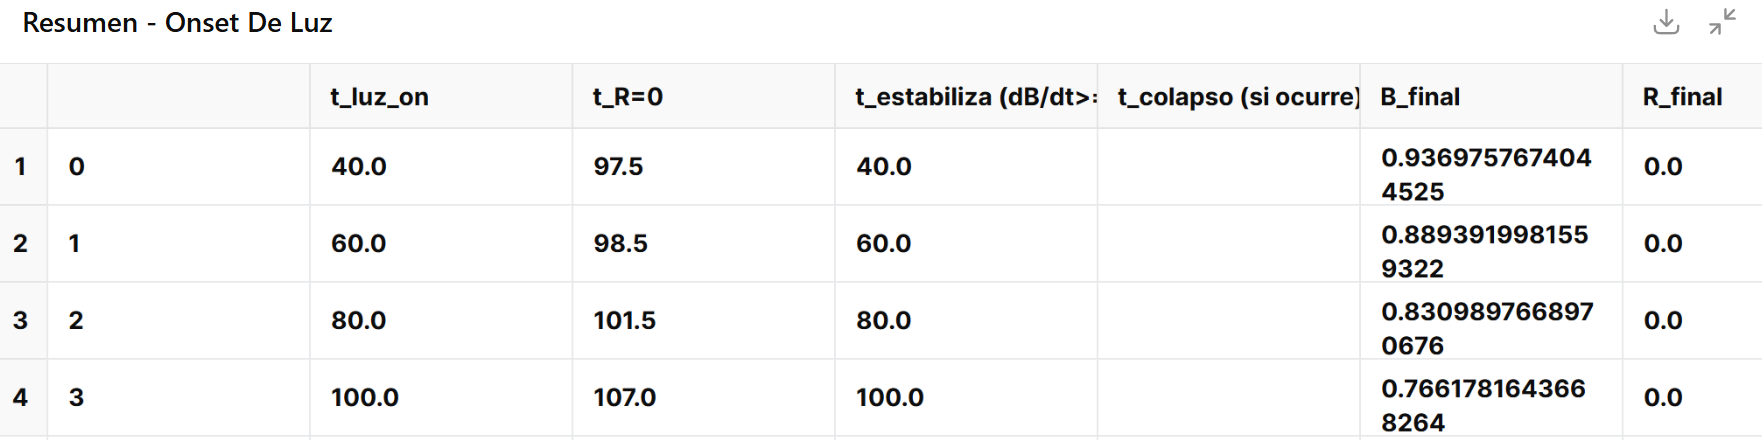Image resolution: width=1762 pixels, height=440 pixels.
Task: Click the t_estabiliza cell showing 100.0
Action: [x=889, y=398]
